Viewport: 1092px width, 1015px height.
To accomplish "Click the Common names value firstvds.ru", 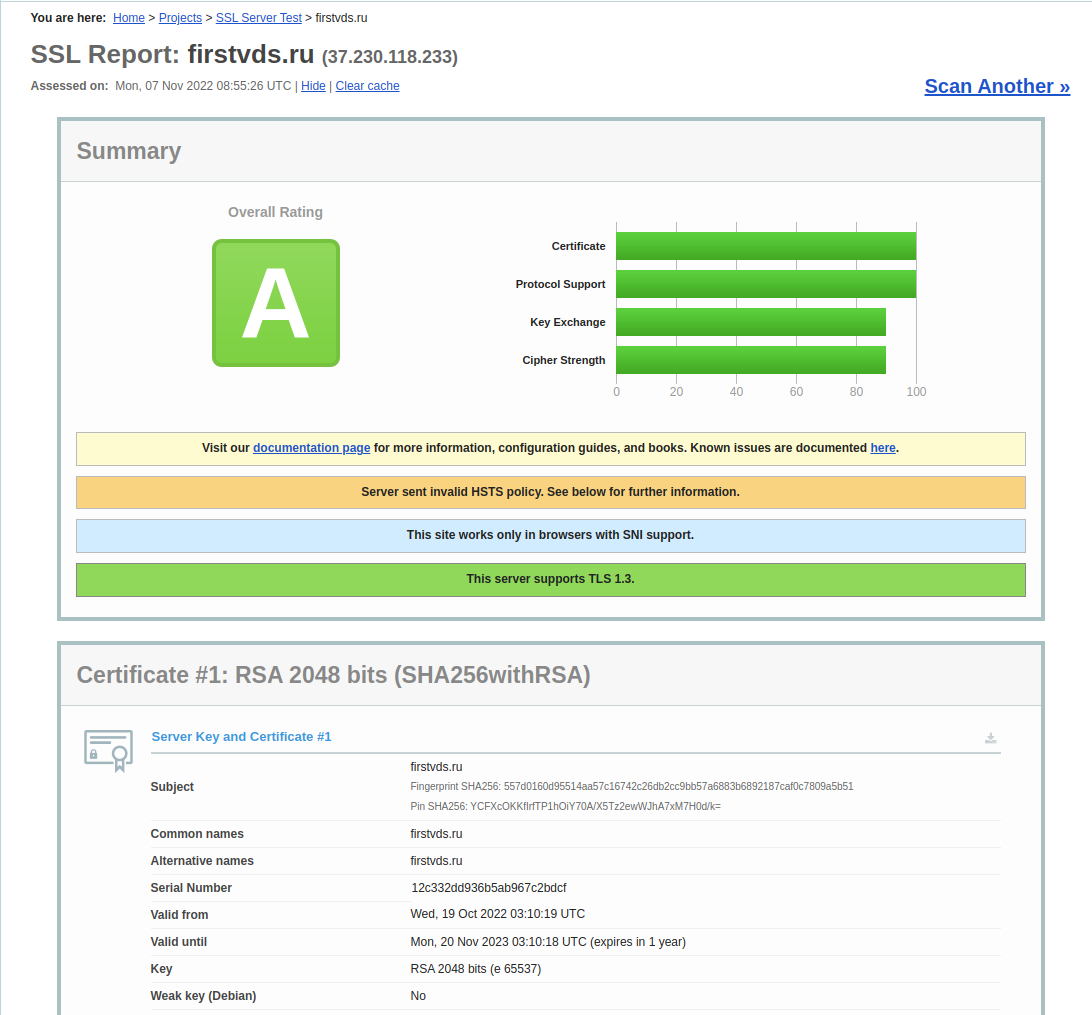I will [x=436, y=834].
